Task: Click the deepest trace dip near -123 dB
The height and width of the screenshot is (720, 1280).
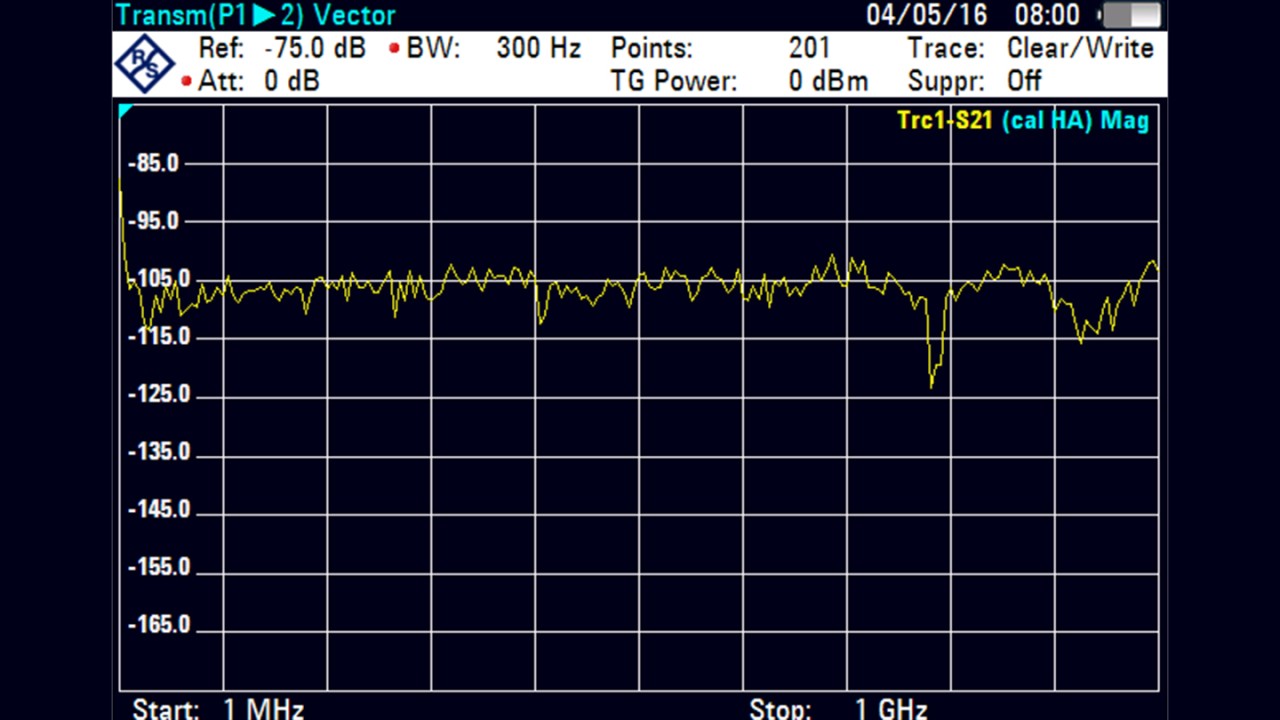Action: (932, 386)
